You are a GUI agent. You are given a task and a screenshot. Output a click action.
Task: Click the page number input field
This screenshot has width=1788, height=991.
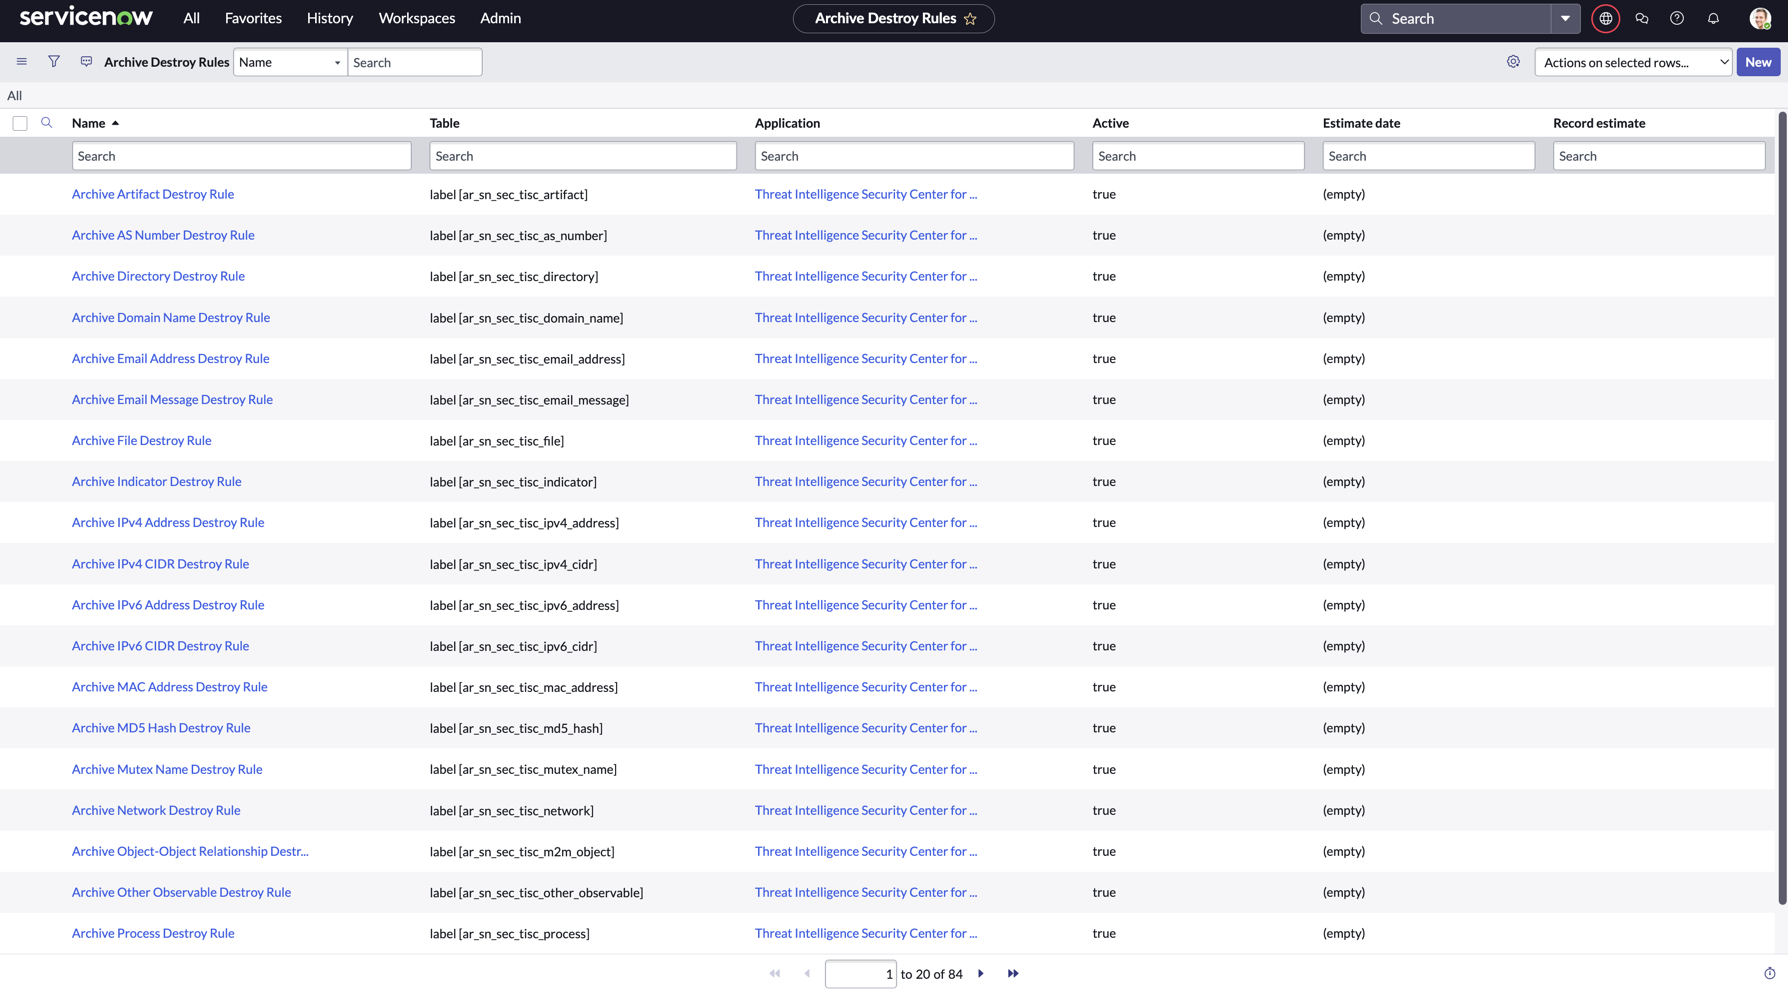coord(860,974)
